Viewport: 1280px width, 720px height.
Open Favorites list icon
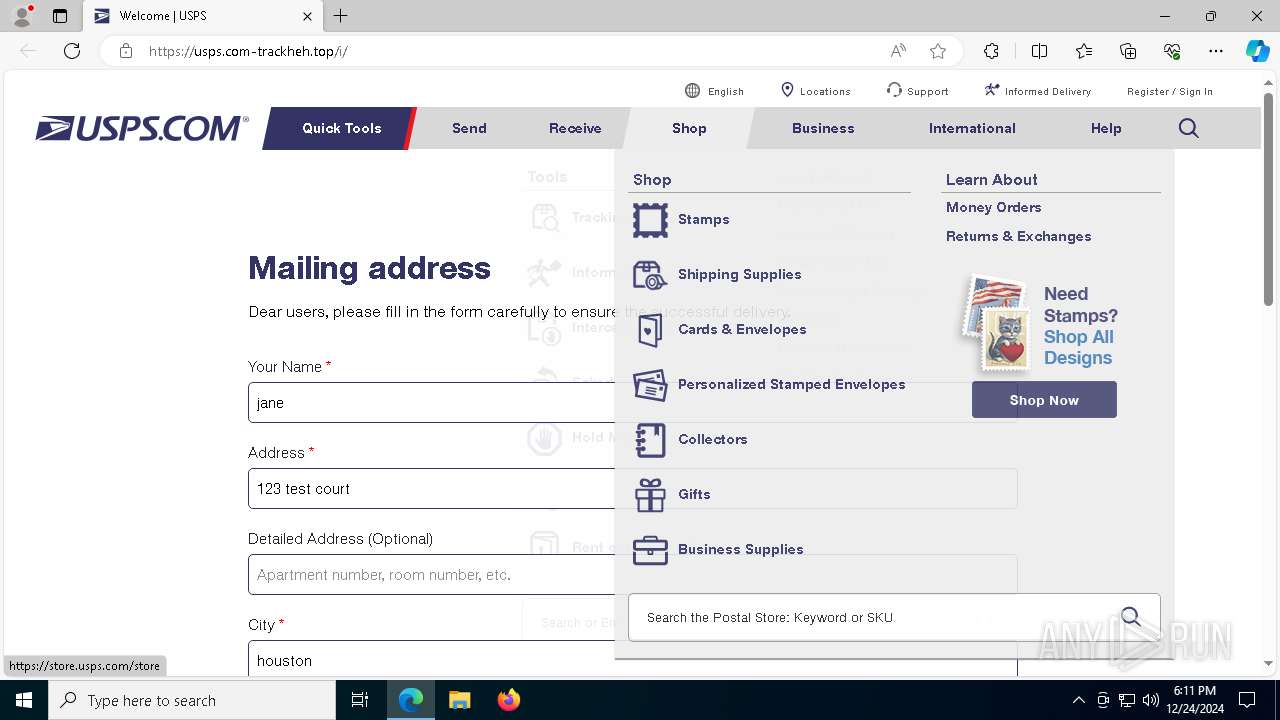point(1084,51)
